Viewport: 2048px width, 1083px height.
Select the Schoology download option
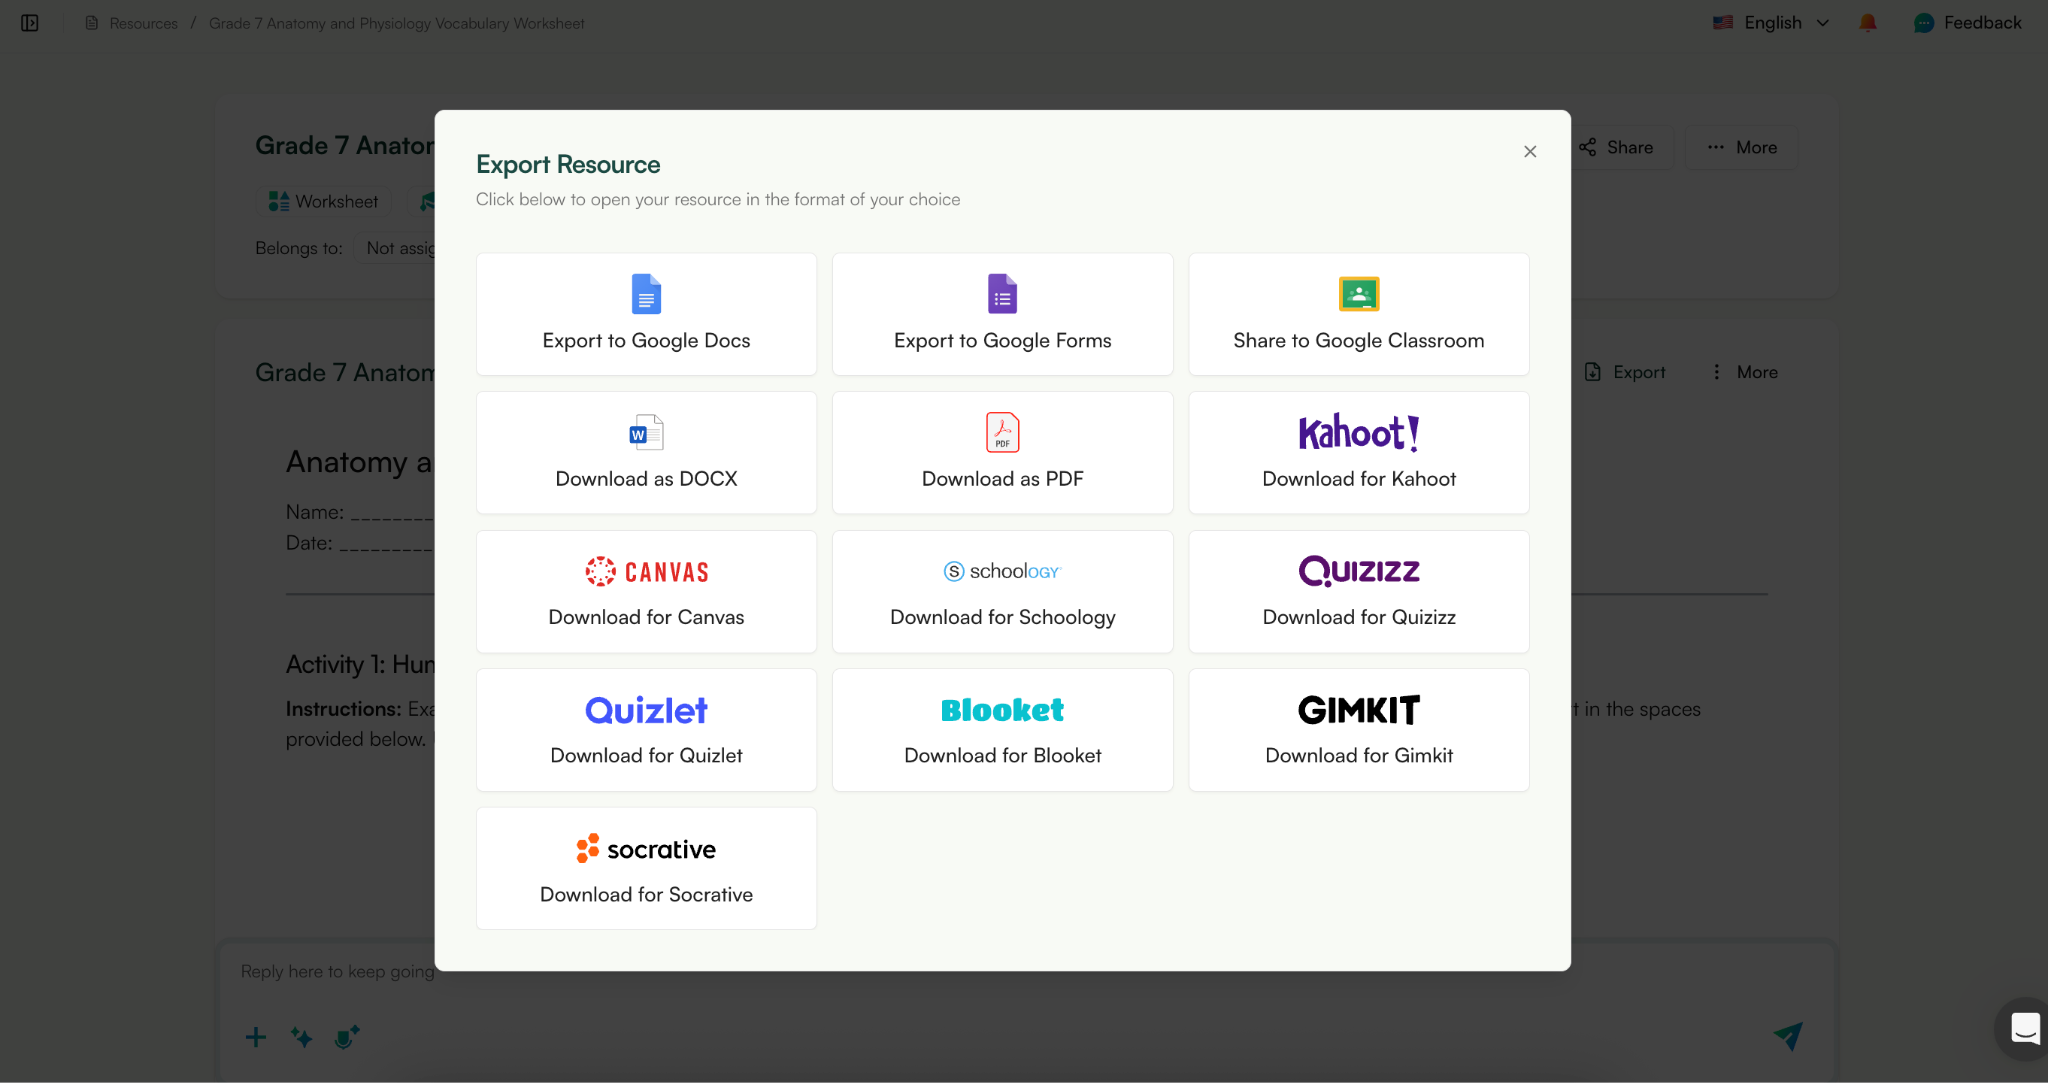(x=1001, y=591)
